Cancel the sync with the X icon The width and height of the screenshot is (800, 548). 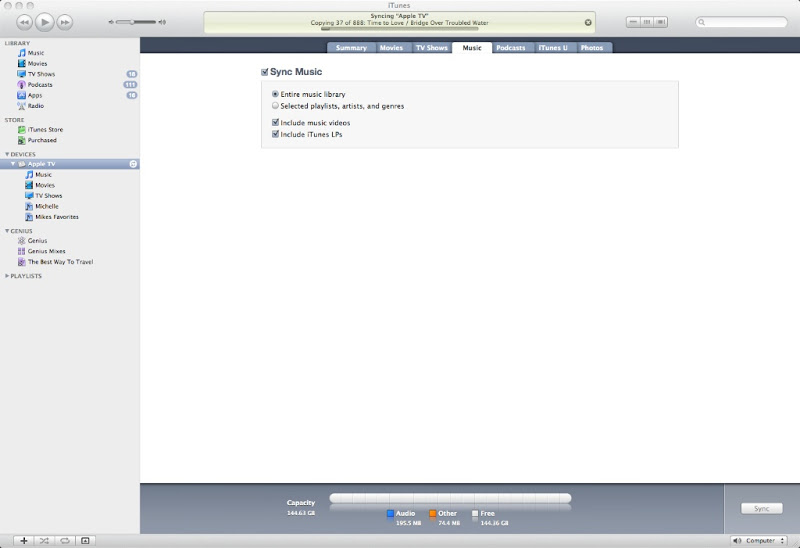click(588, 22)
